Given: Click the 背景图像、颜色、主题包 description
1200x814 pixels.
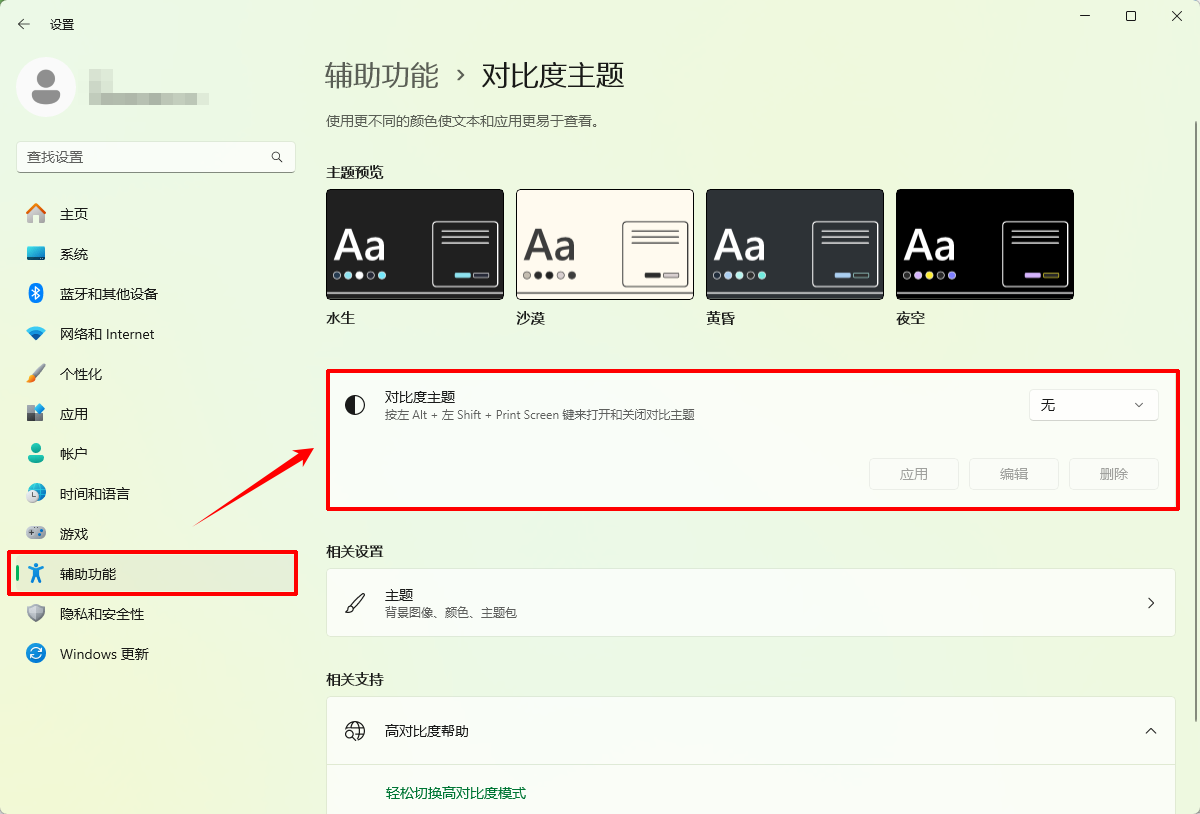Looking at the screenshot, I should pyautogui.click(x=451, y=612).
